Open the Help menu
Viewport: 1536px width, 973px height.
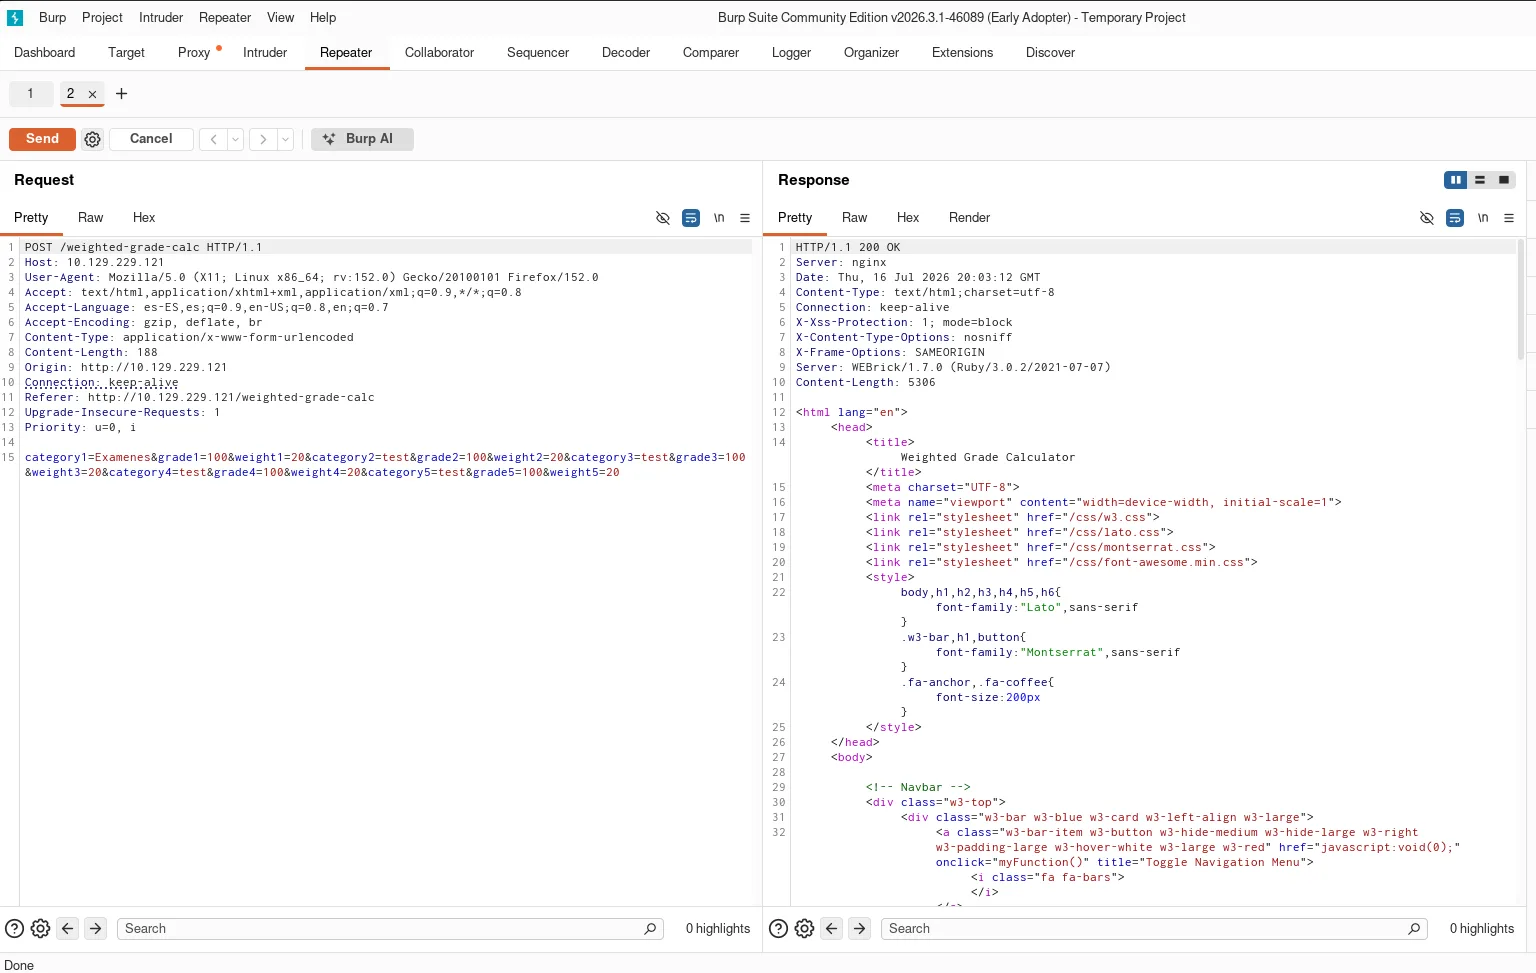pyautogui.click(x=323, y=18)
